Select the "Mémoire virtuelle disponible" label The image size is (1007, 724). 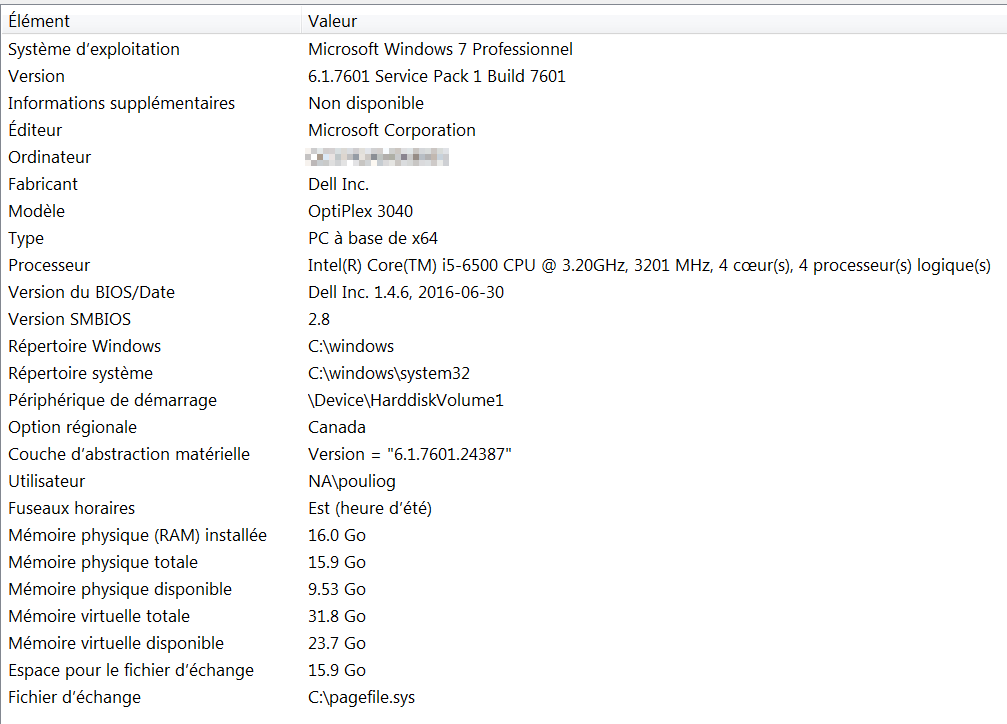pyautogui.click(x=116, y=643)
